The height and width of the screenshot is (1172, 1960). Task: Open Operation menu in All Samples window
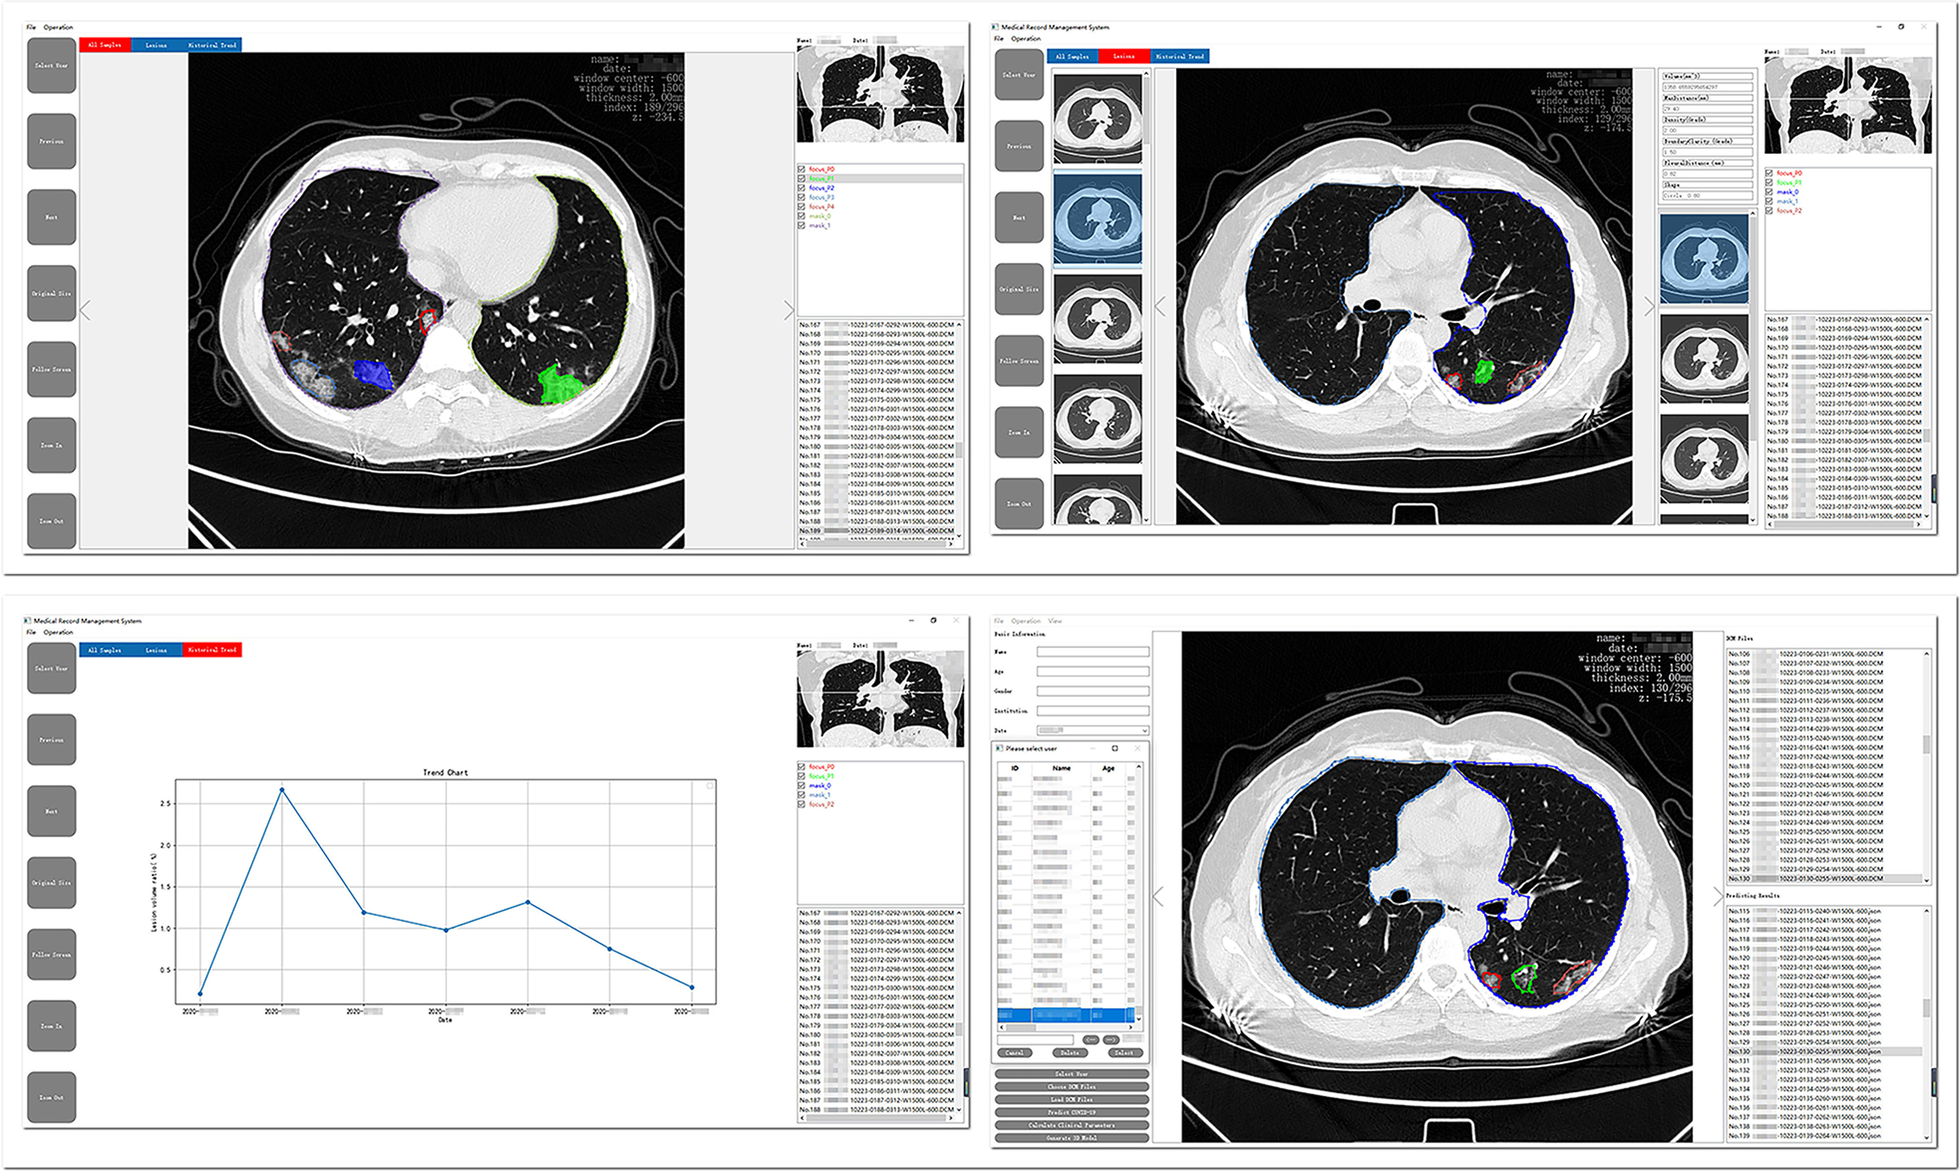click(58, 27)
